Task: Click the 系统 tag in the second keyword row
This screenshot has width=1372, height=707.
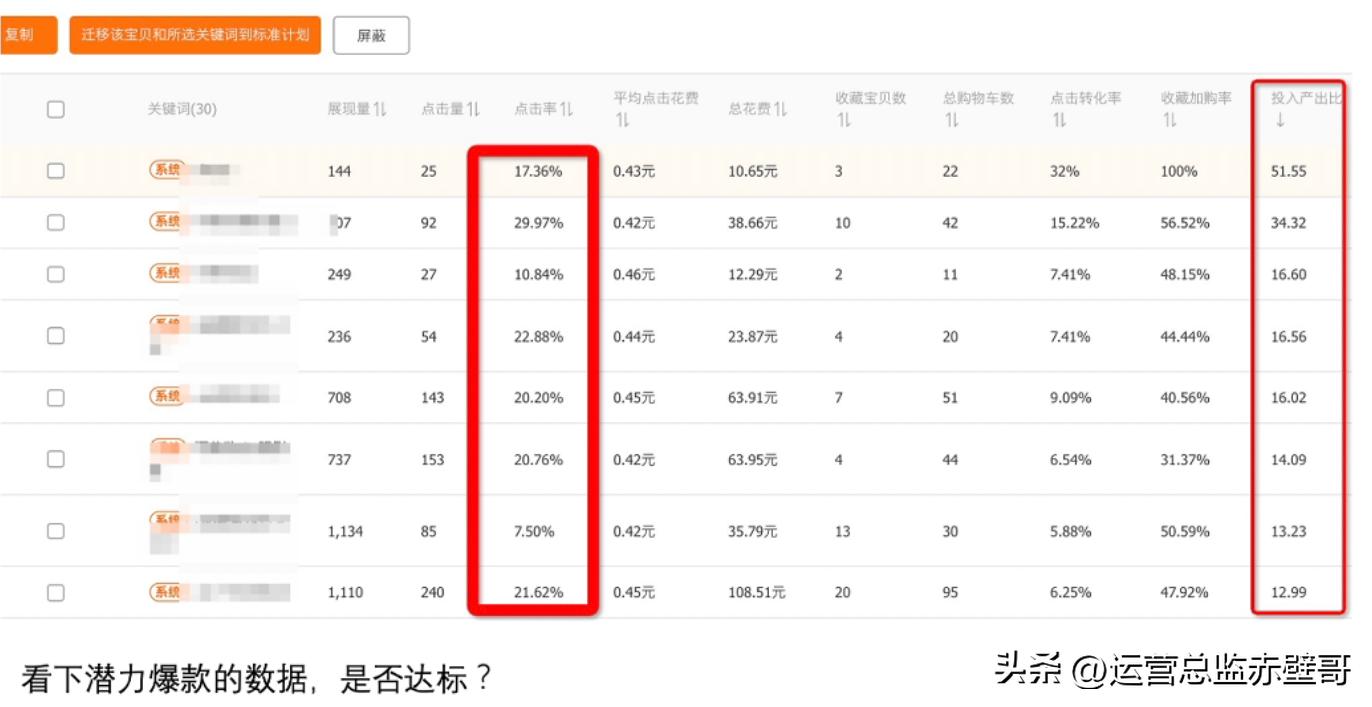Action: 166,222
